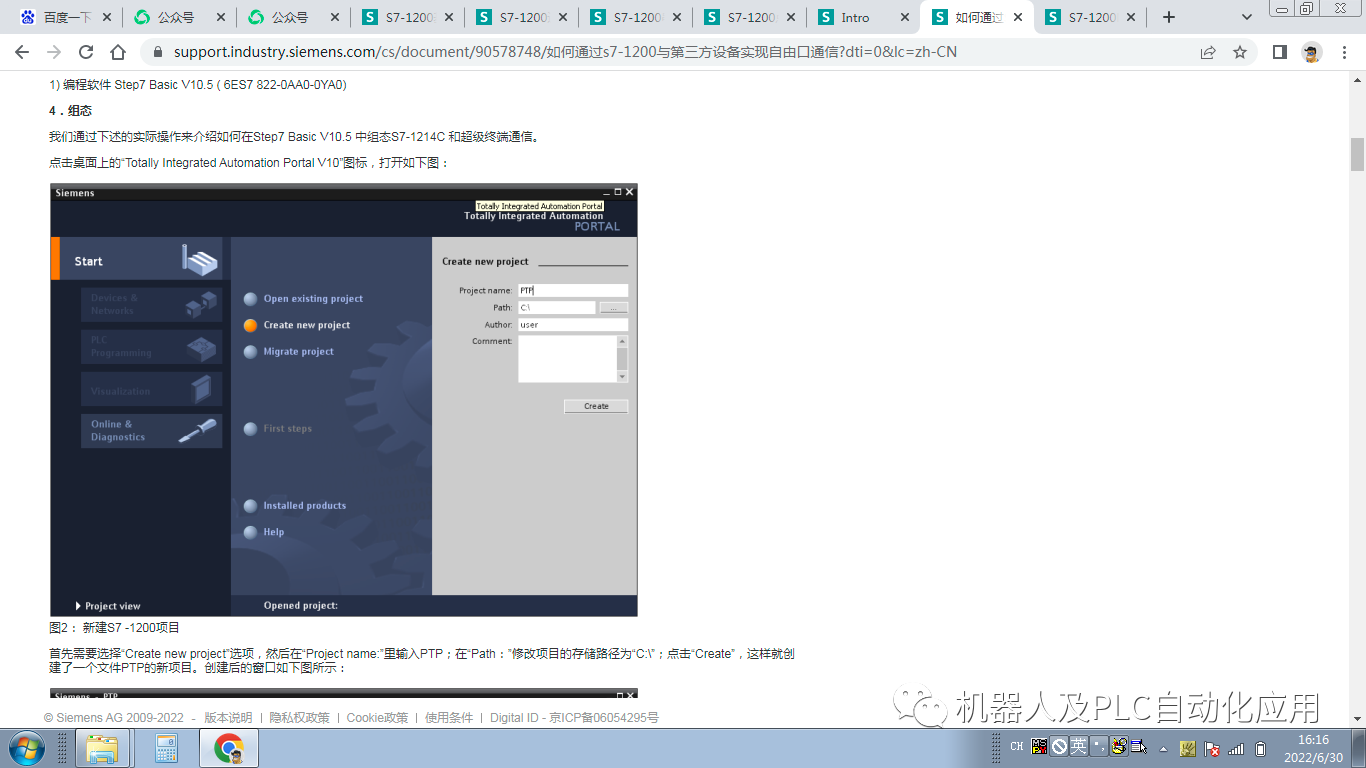The width and height of the screenshot is (1366, 768).
Task: Open the Chrome profile avatar
Action: pos(1312,52)
